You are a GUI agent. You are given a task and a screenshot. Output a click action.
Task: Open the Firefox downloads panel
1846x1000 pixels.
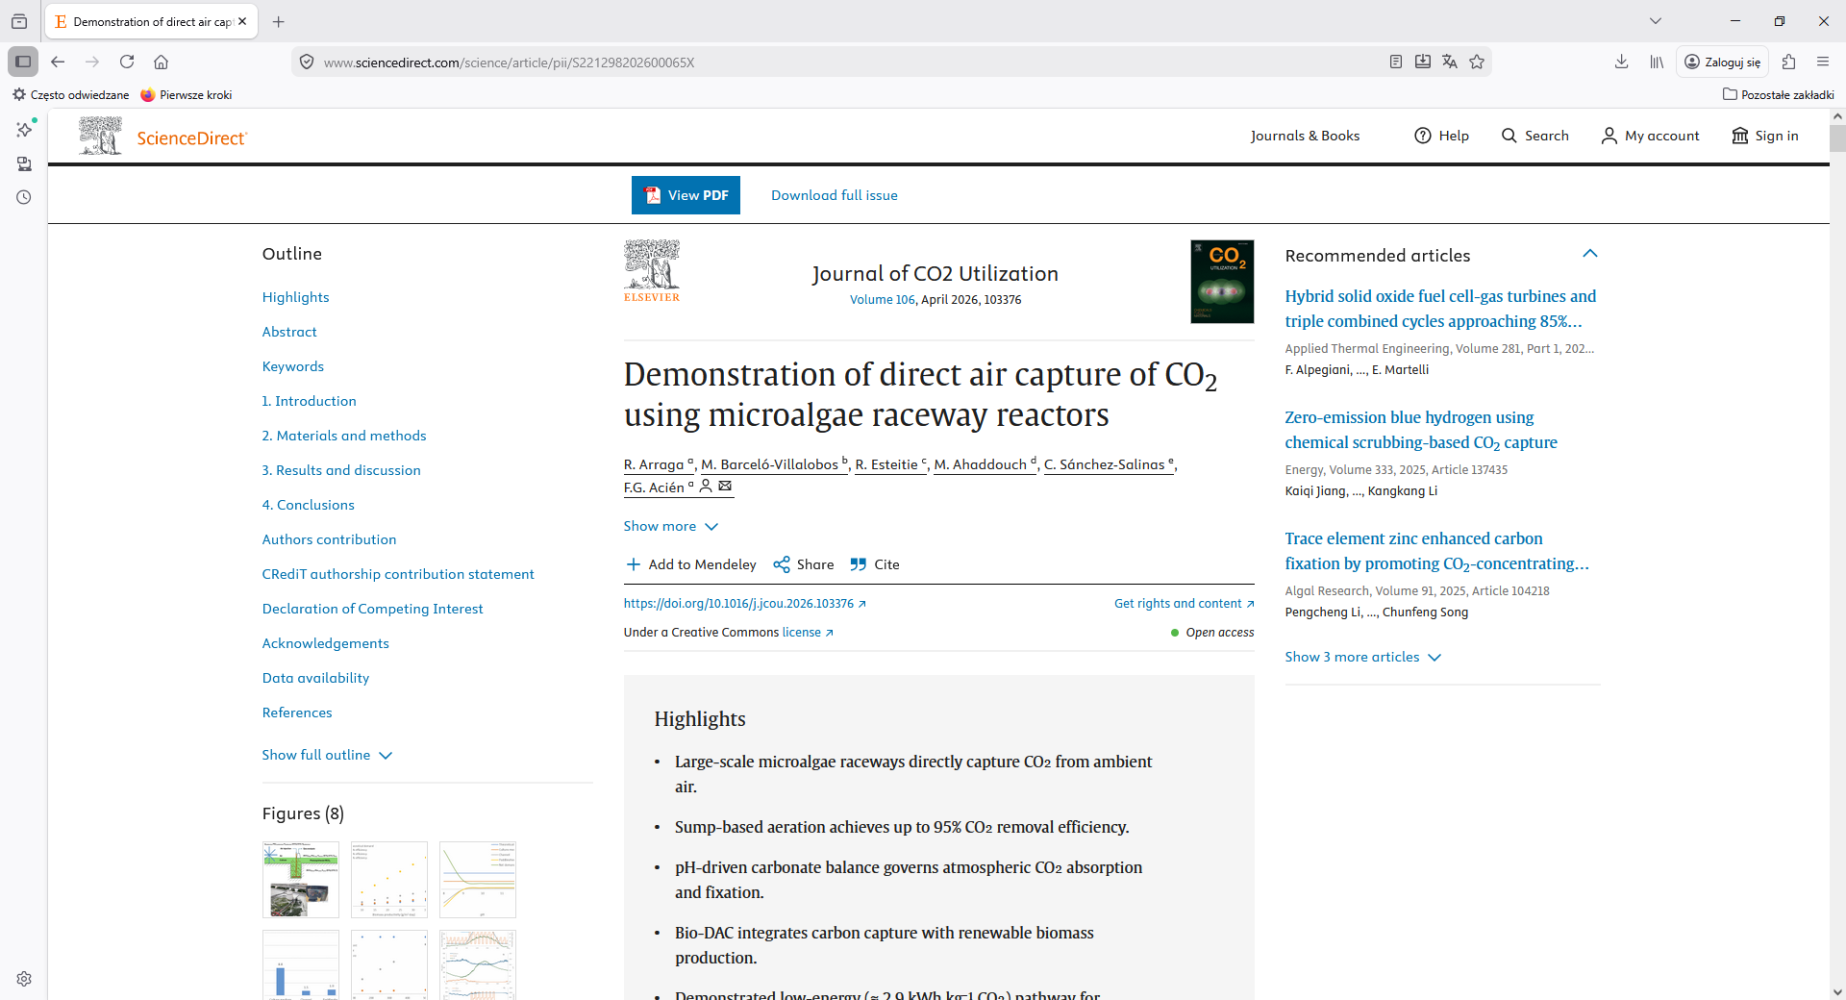pyautogui.click(x=1621, y=62)
